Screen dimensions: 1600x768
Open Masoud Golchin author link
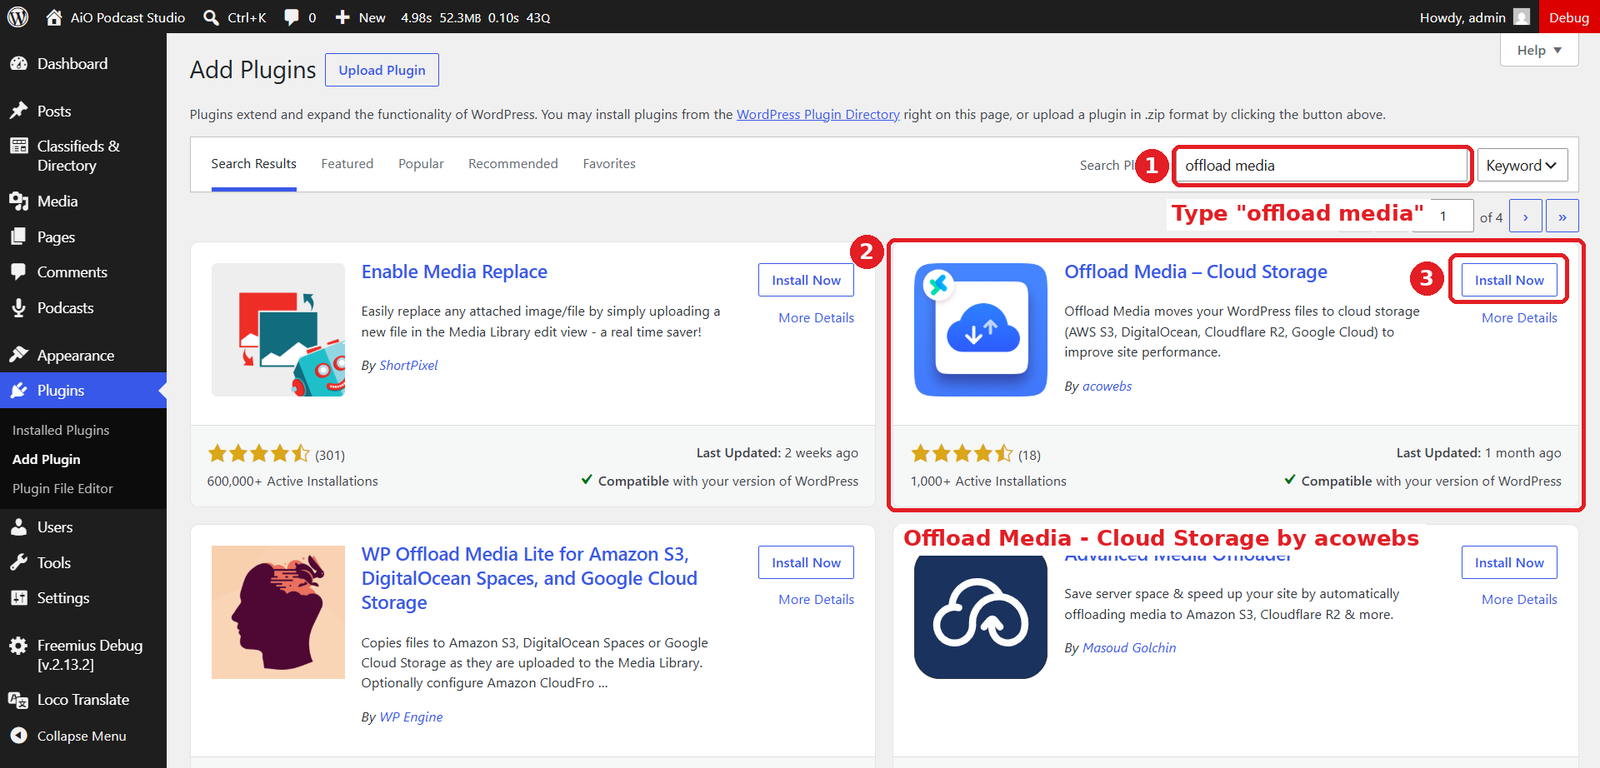(1129, 648)
